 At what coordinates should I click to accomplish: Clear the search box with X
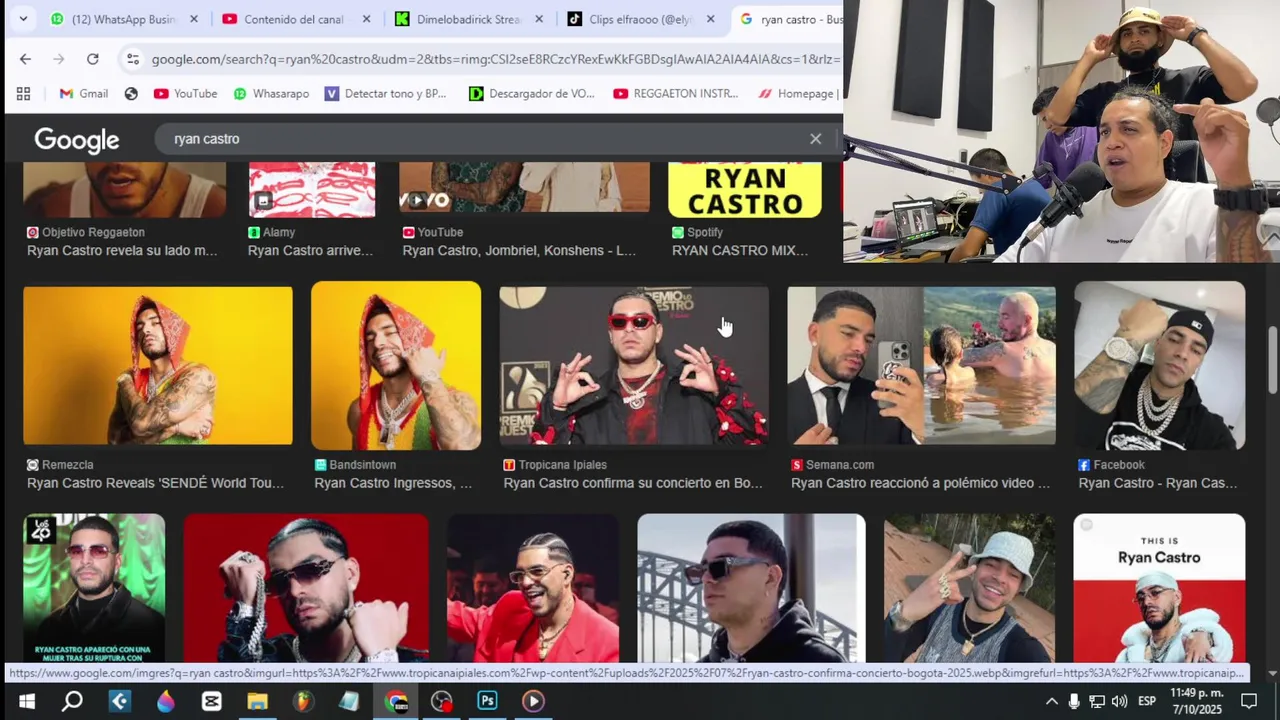click(816, 139)
